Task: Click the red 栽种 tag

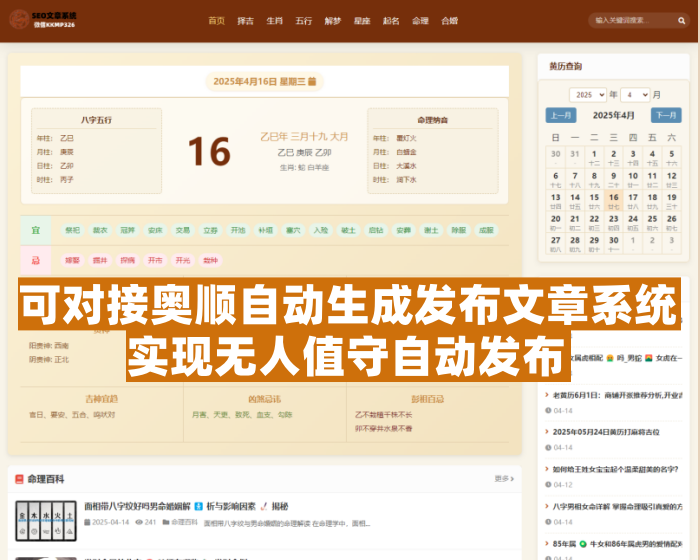Action: [x=211, y=260]
